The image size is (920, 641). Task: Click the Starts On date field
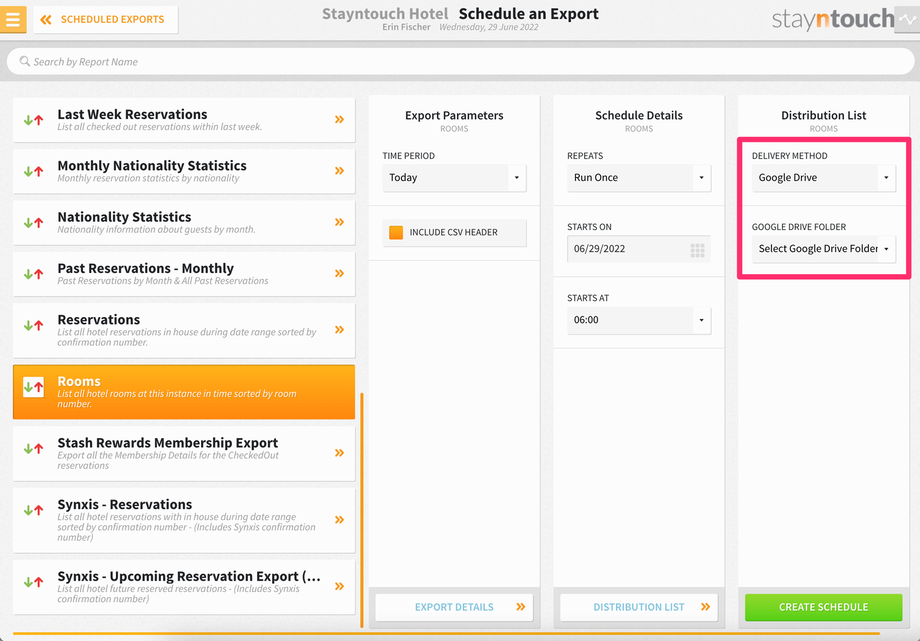639,249
